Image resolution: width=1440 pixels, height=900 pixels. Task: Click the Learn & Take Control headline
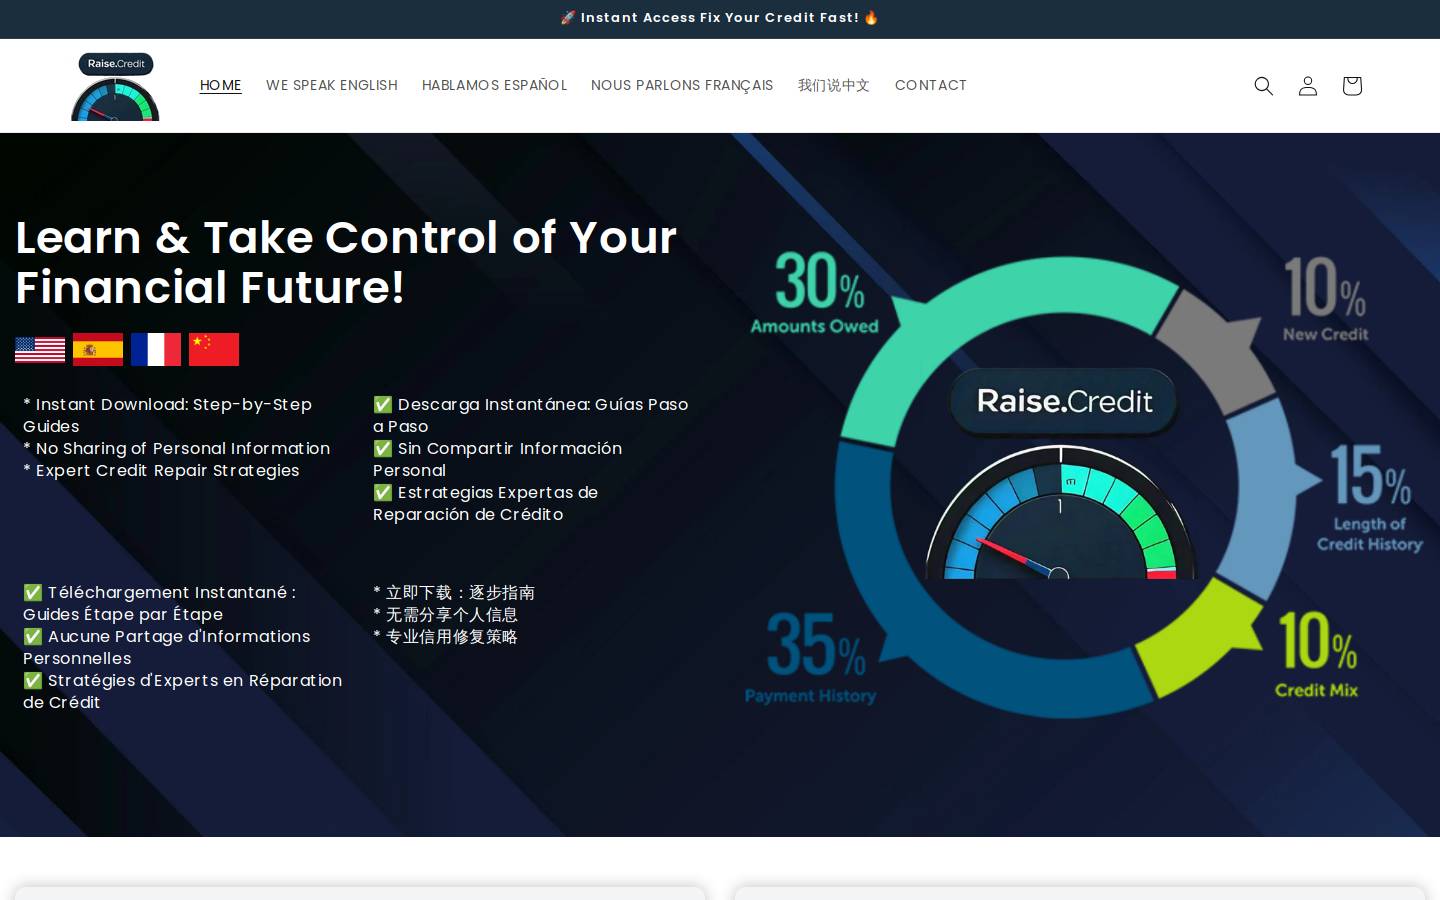(x=346, y=262)
